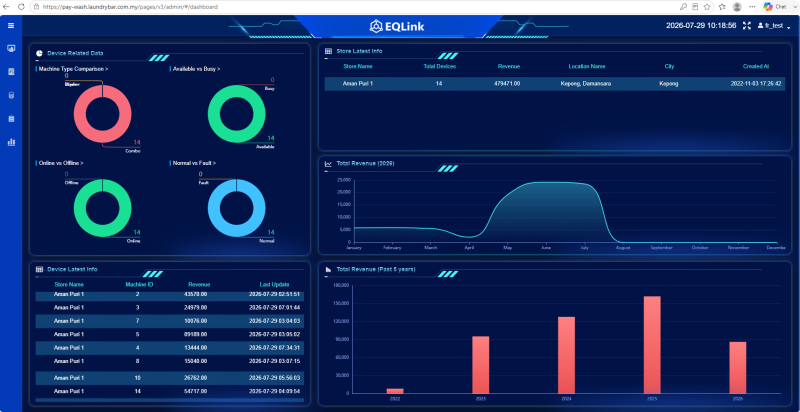Click the dashboard clock 2026-07-29 10:18:56
800x412 pixels.
tap(701, 25)
